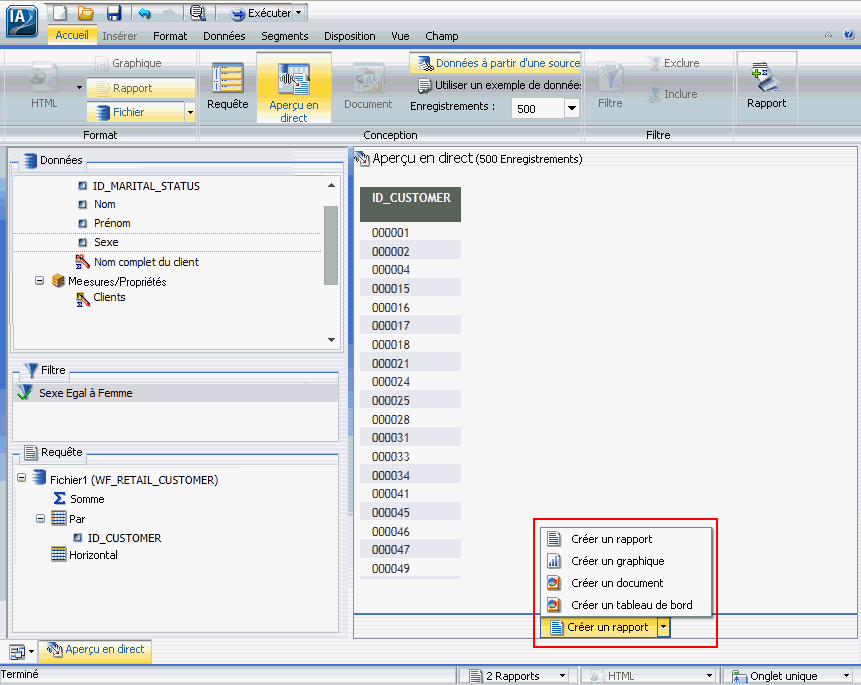Open the Créer un rapport split arrow
The width and height of the screenshot is (861, 685).
(664, 627)
